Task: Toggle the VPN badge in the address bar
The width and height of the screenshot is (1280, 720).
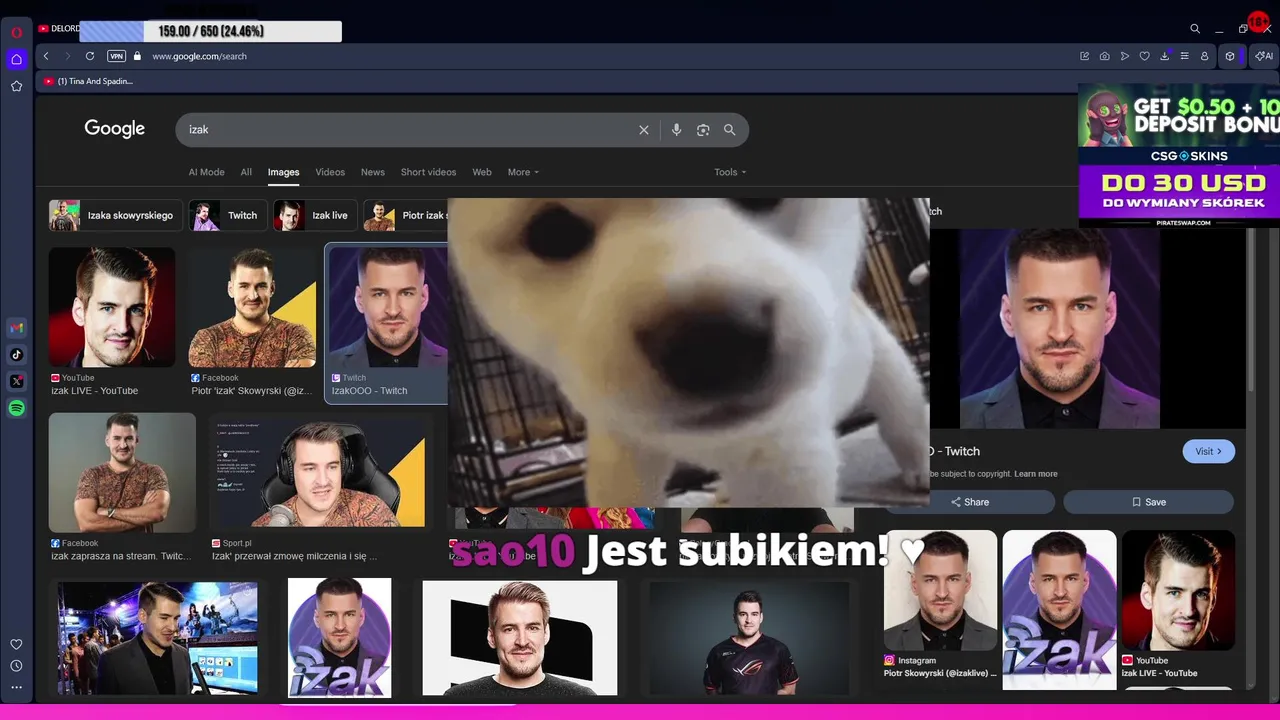Action: click(x=116, y=56)
